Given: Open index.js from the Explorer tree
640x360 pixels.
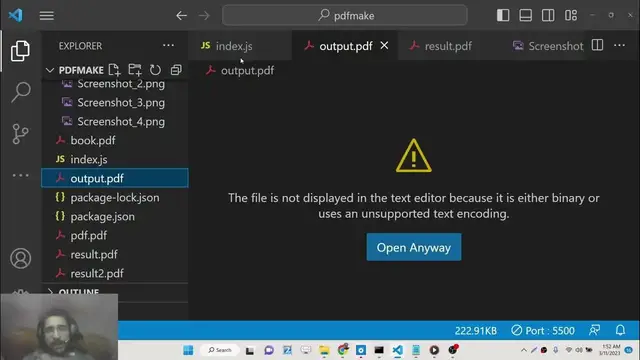Looking at the screenshot, I should [x=115, y=159].
